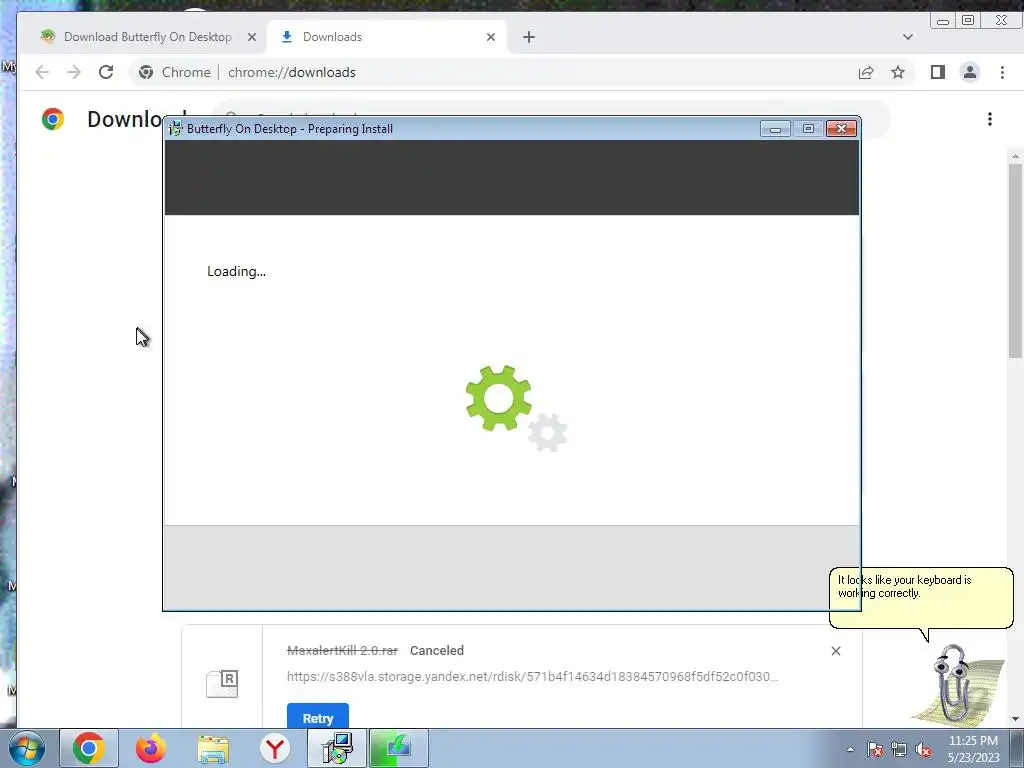The height and width of the screenshot is (768, 1024).
Task: Open Downloads page more actions menu
Action: click(990, 119)
